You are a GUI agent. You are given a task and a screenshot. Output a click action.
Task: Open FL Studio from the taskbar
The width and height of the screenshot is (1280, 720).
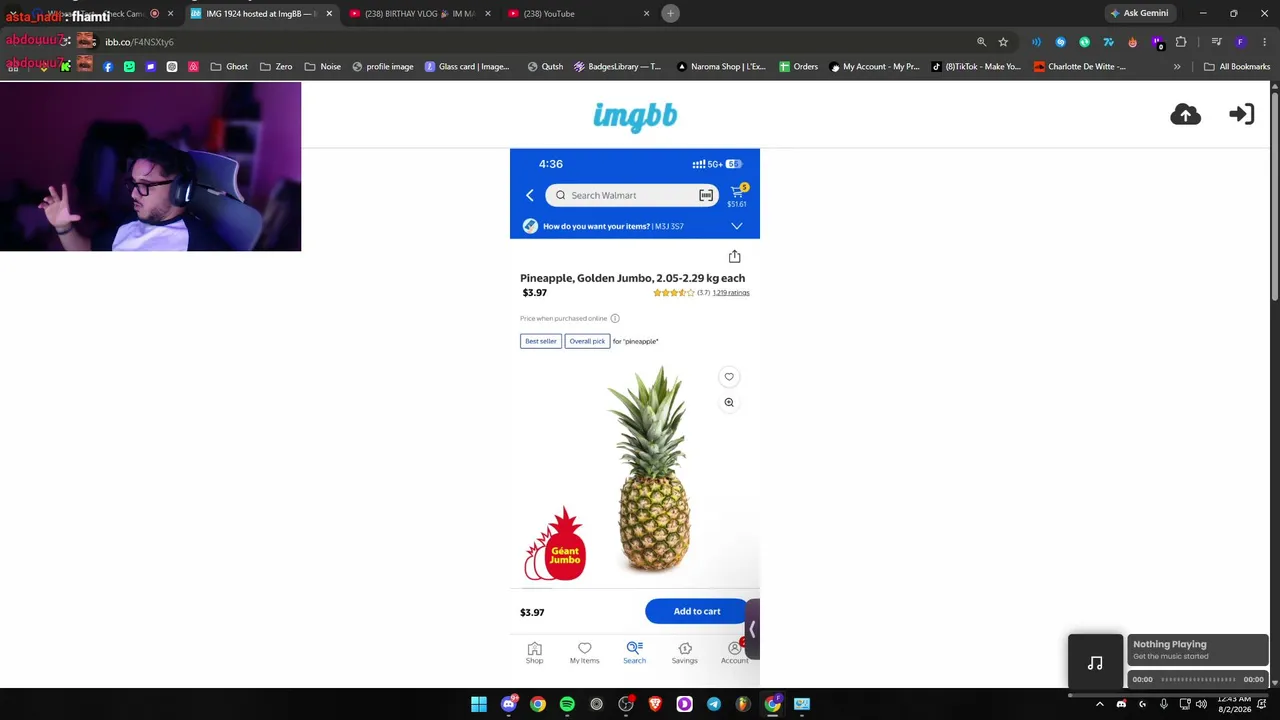(x=743, y=704)
